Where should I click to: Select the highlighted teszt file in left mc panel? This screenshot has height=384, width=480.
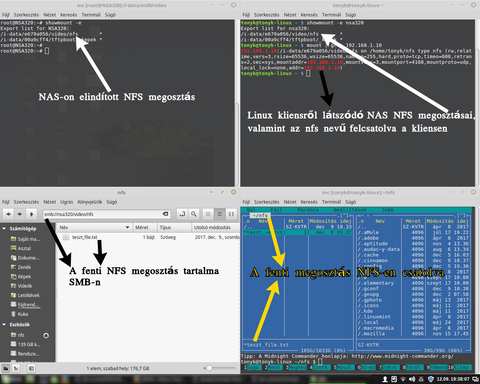298,232
